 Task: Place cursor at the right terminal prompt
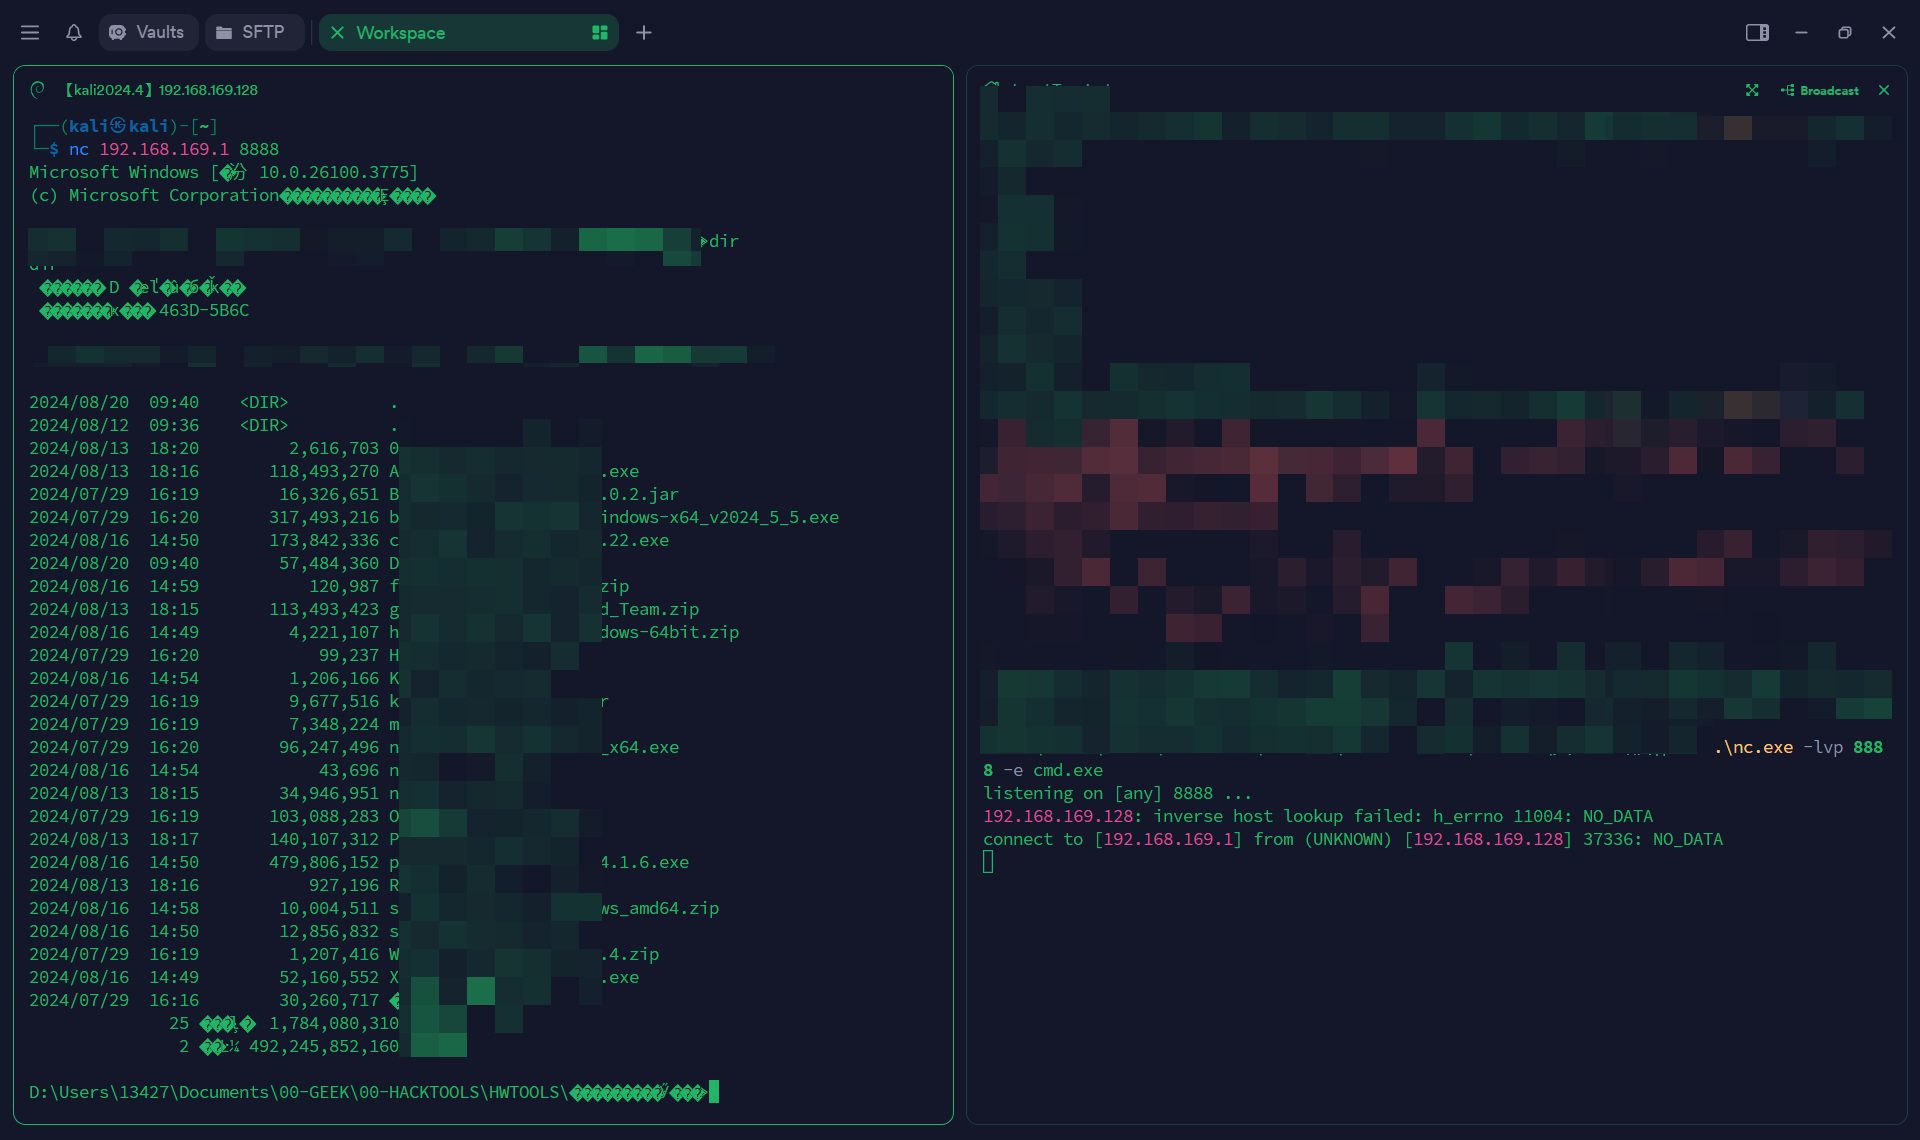988,862
